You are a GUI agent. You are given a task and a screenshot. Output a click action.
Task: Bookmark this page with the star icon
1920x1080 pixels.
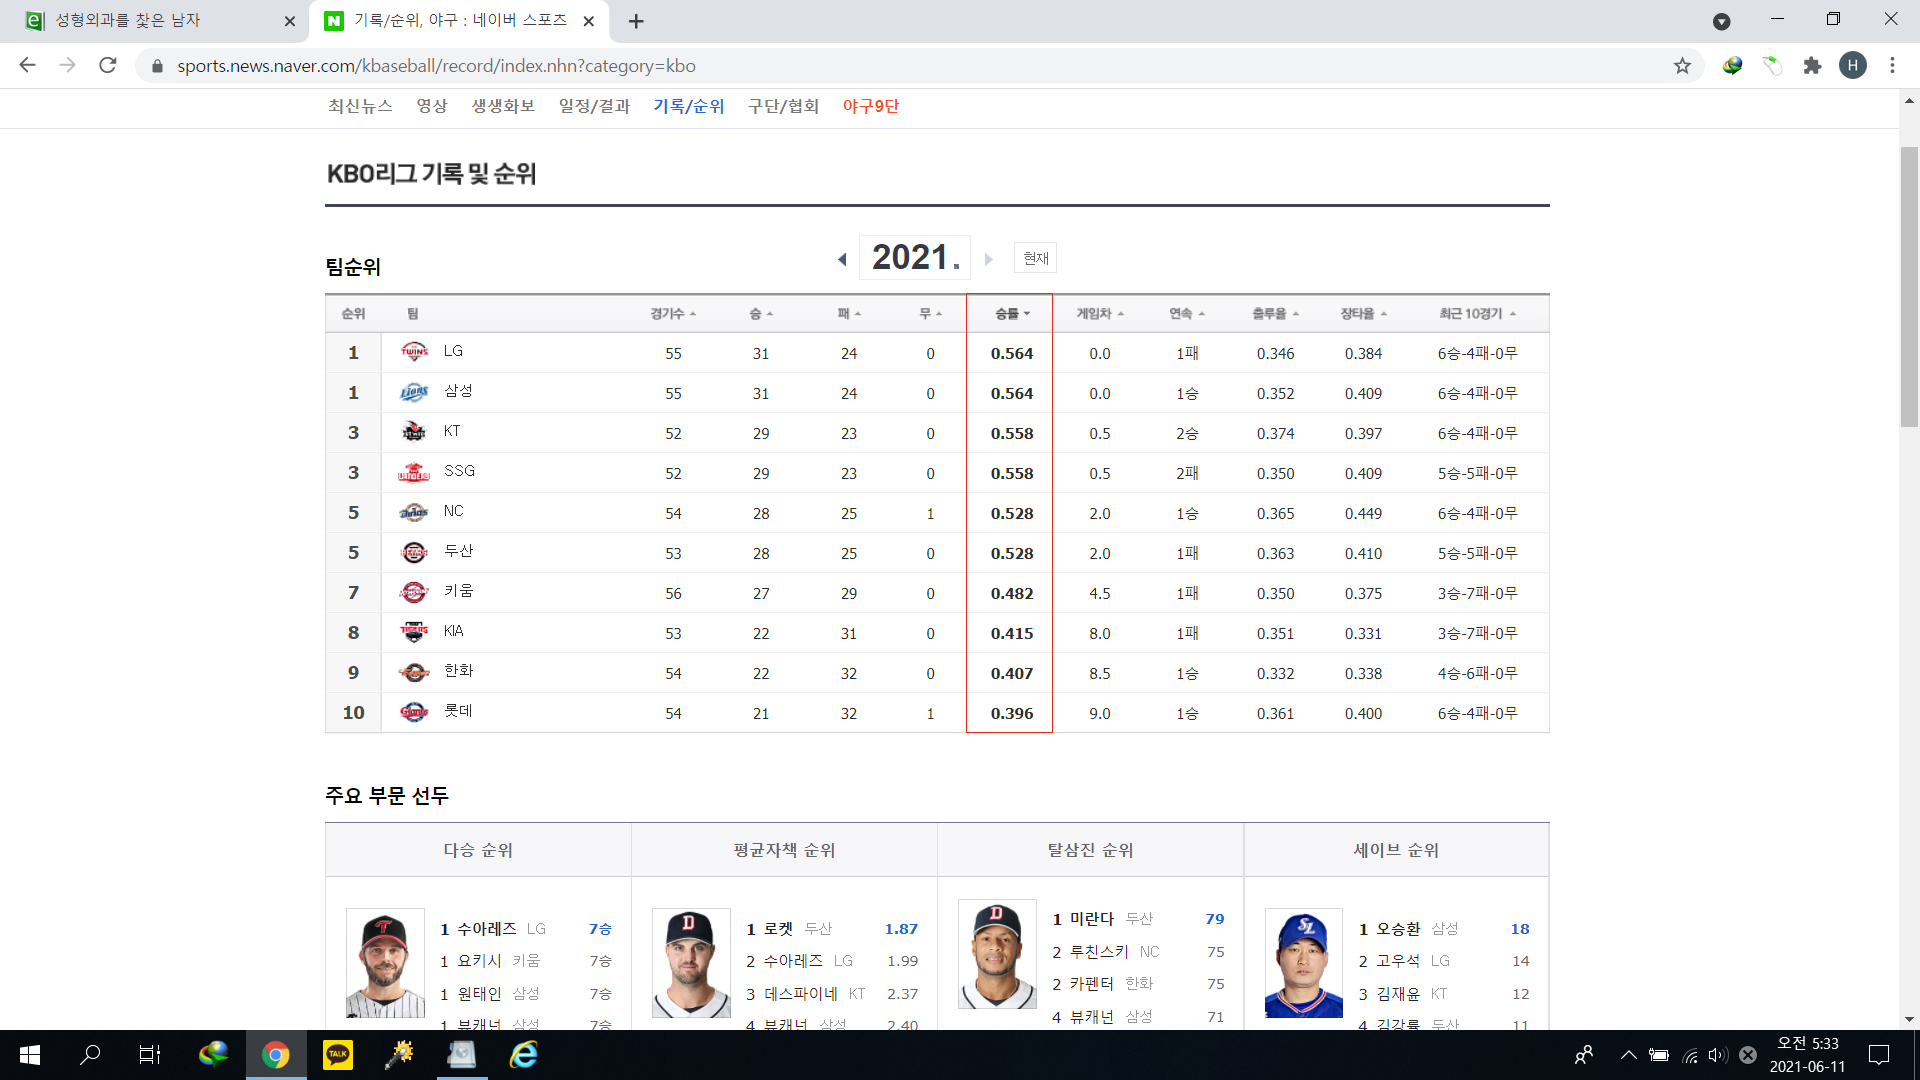point(1682,65)
